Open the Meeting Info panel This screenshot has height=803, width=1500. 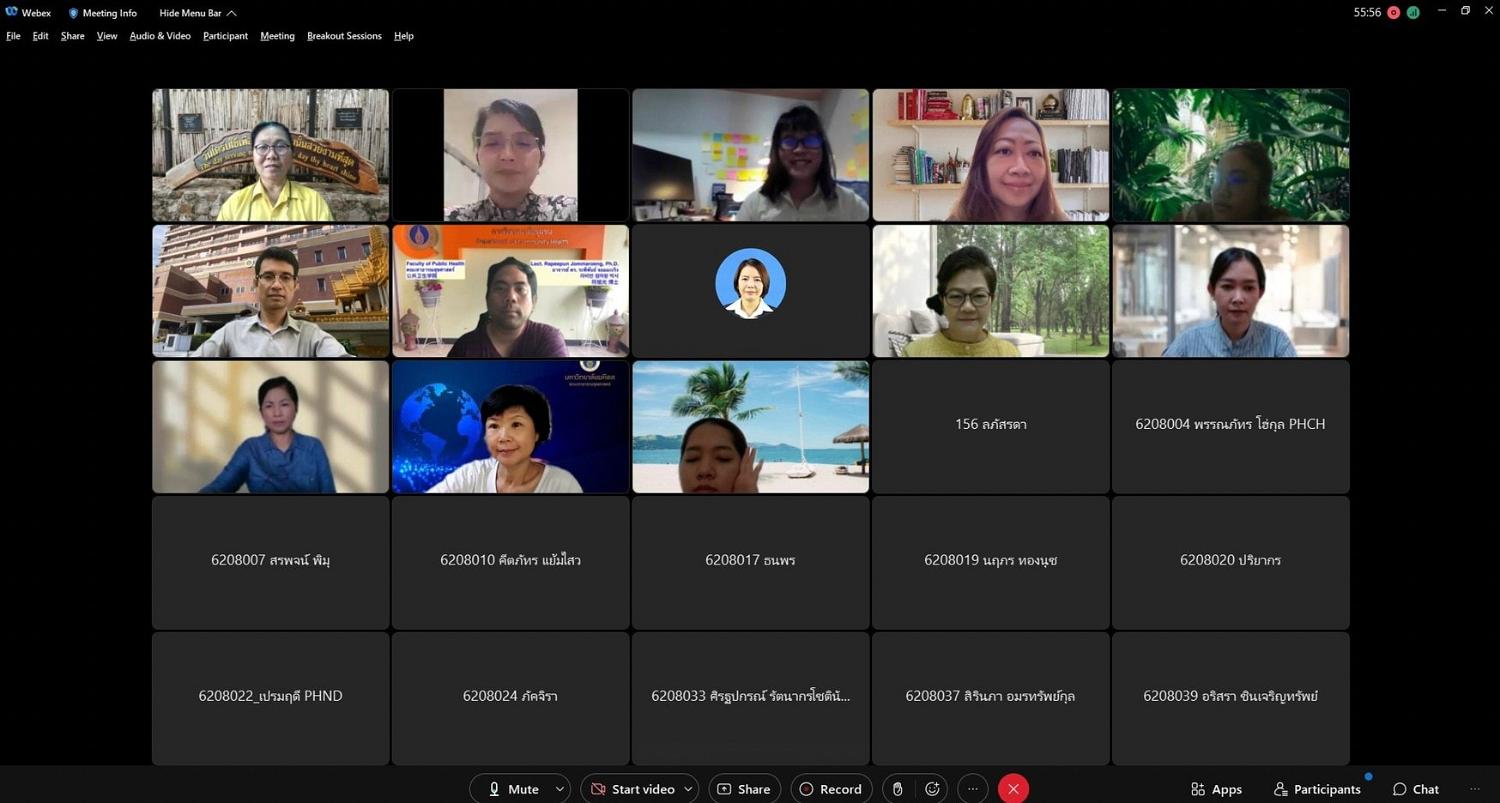(102, 13)
